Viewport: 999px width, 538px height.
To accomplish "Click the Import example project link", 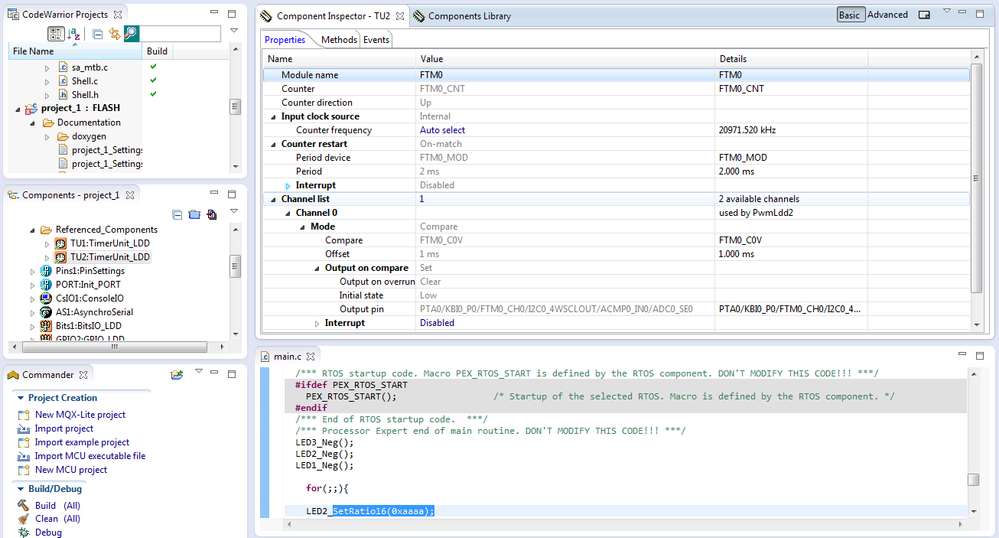I will click(x=82, y=442).
